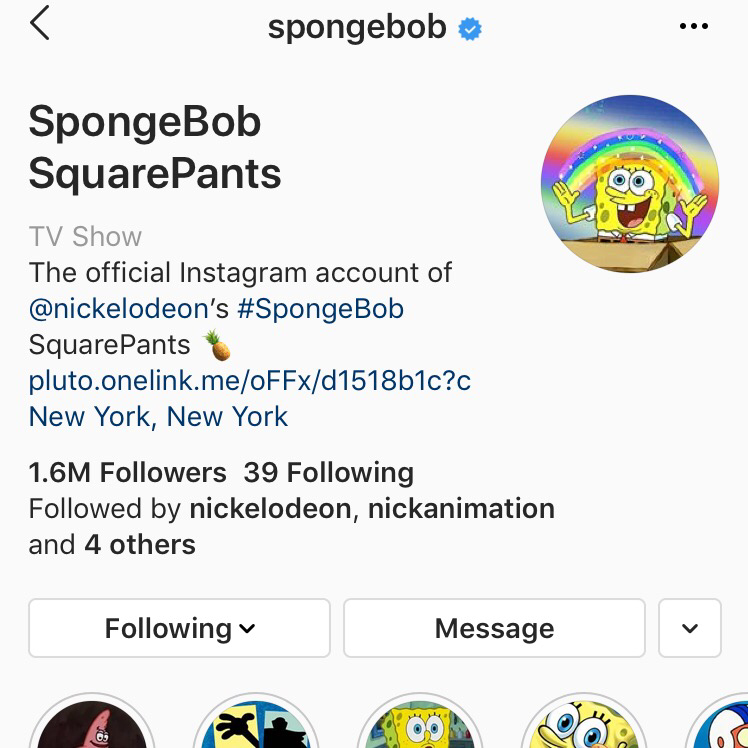Open SpongeBob rainbow profile picture

[629, 185]
